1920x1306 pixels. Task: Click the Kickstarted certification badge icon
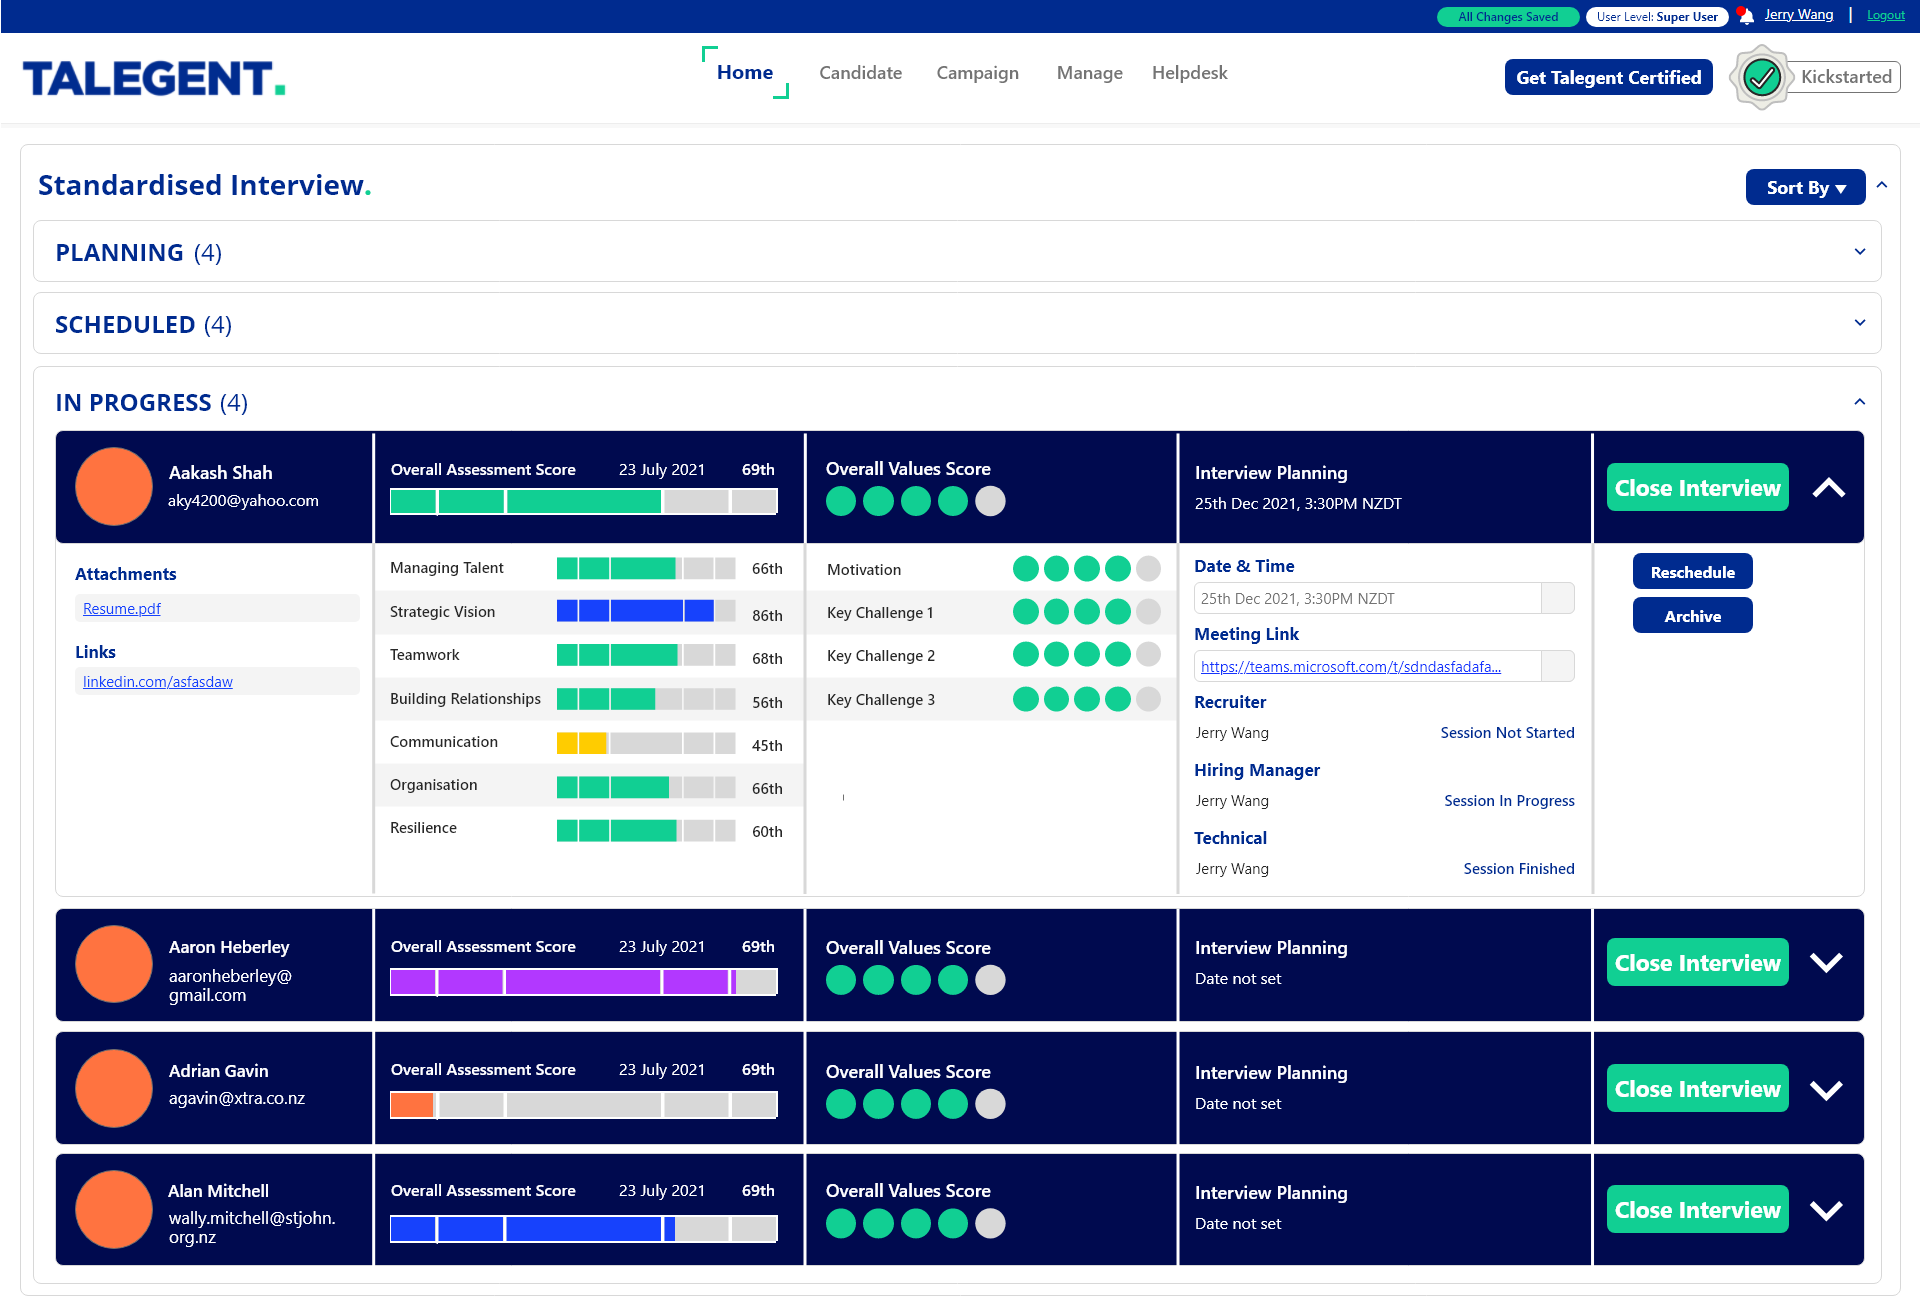point(1763,77)
